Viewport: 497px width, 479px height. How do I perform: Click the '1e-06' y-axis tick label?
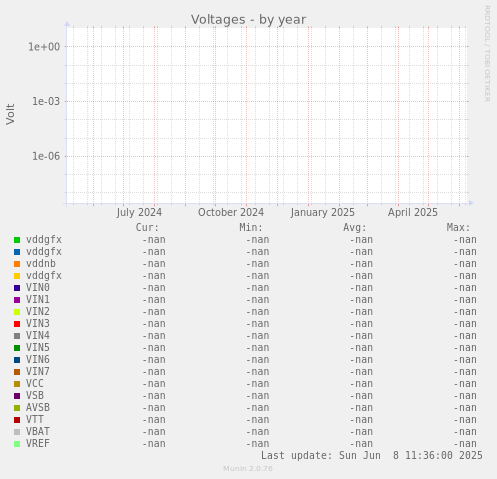[x=46, y=156]
